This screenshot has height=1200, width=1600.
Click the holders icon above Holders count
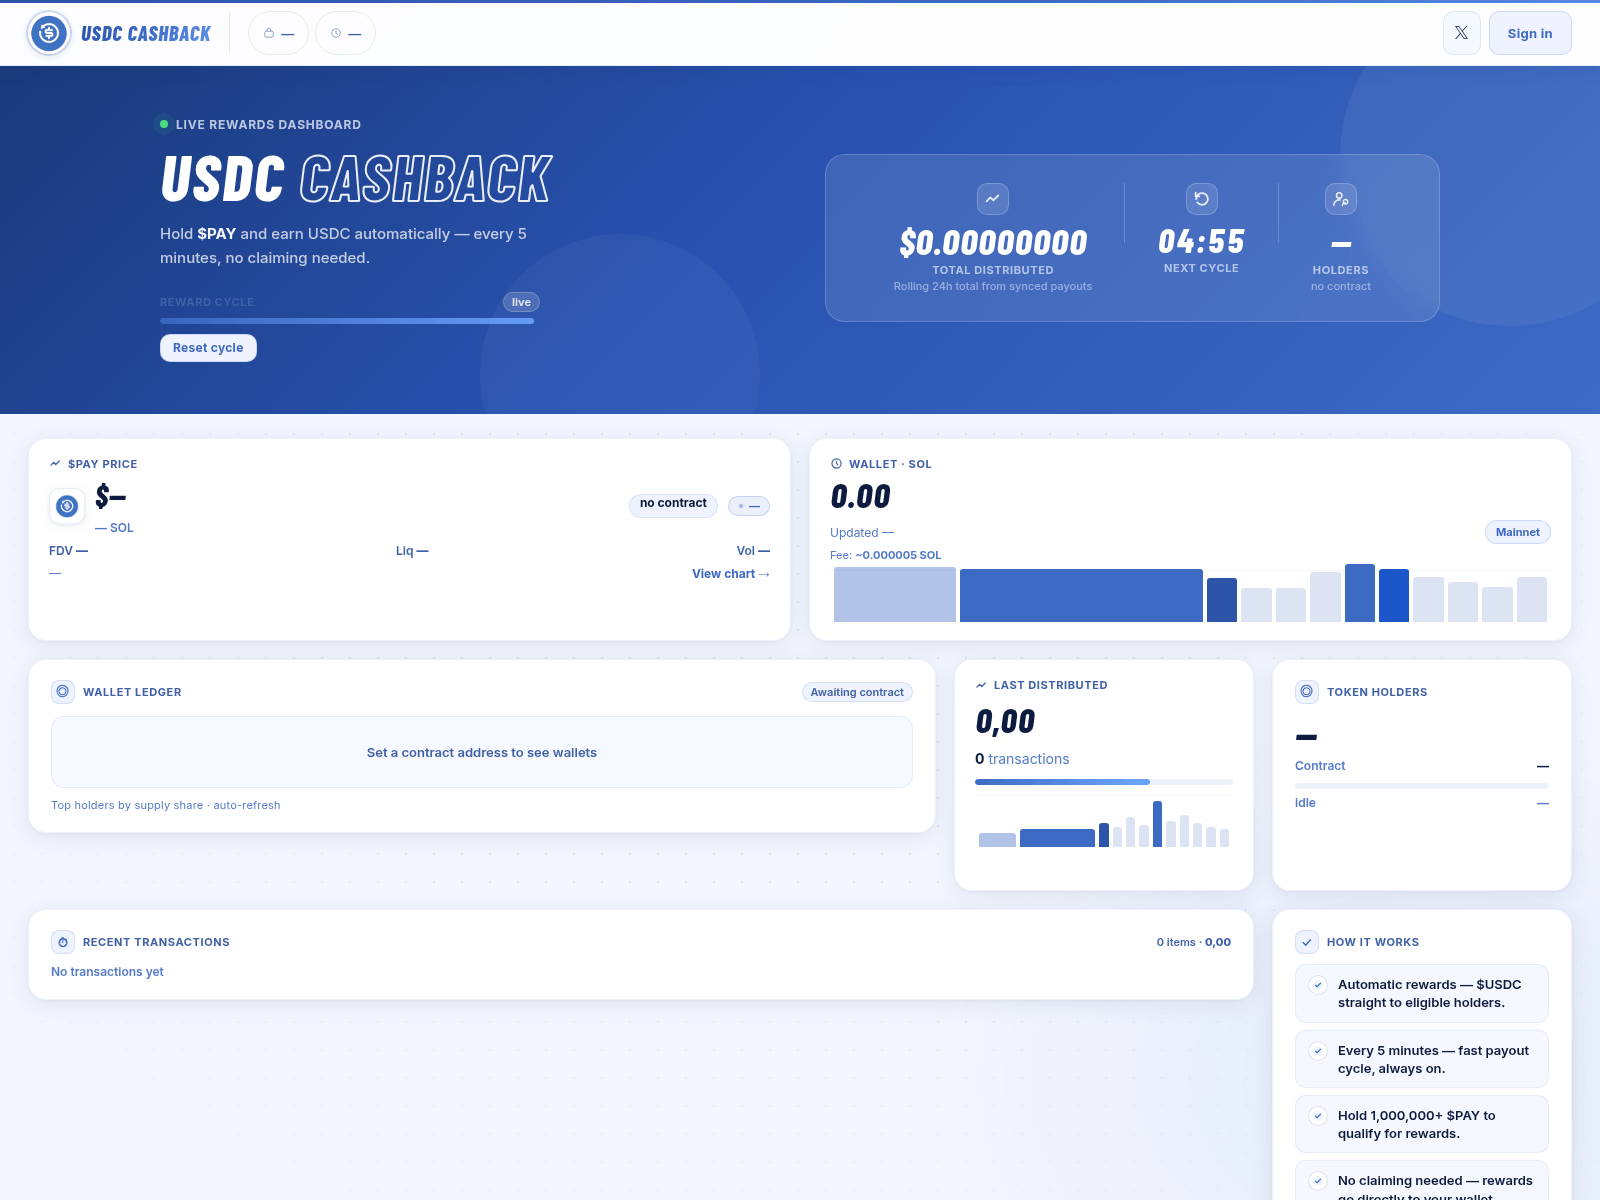click(1340, 199)
